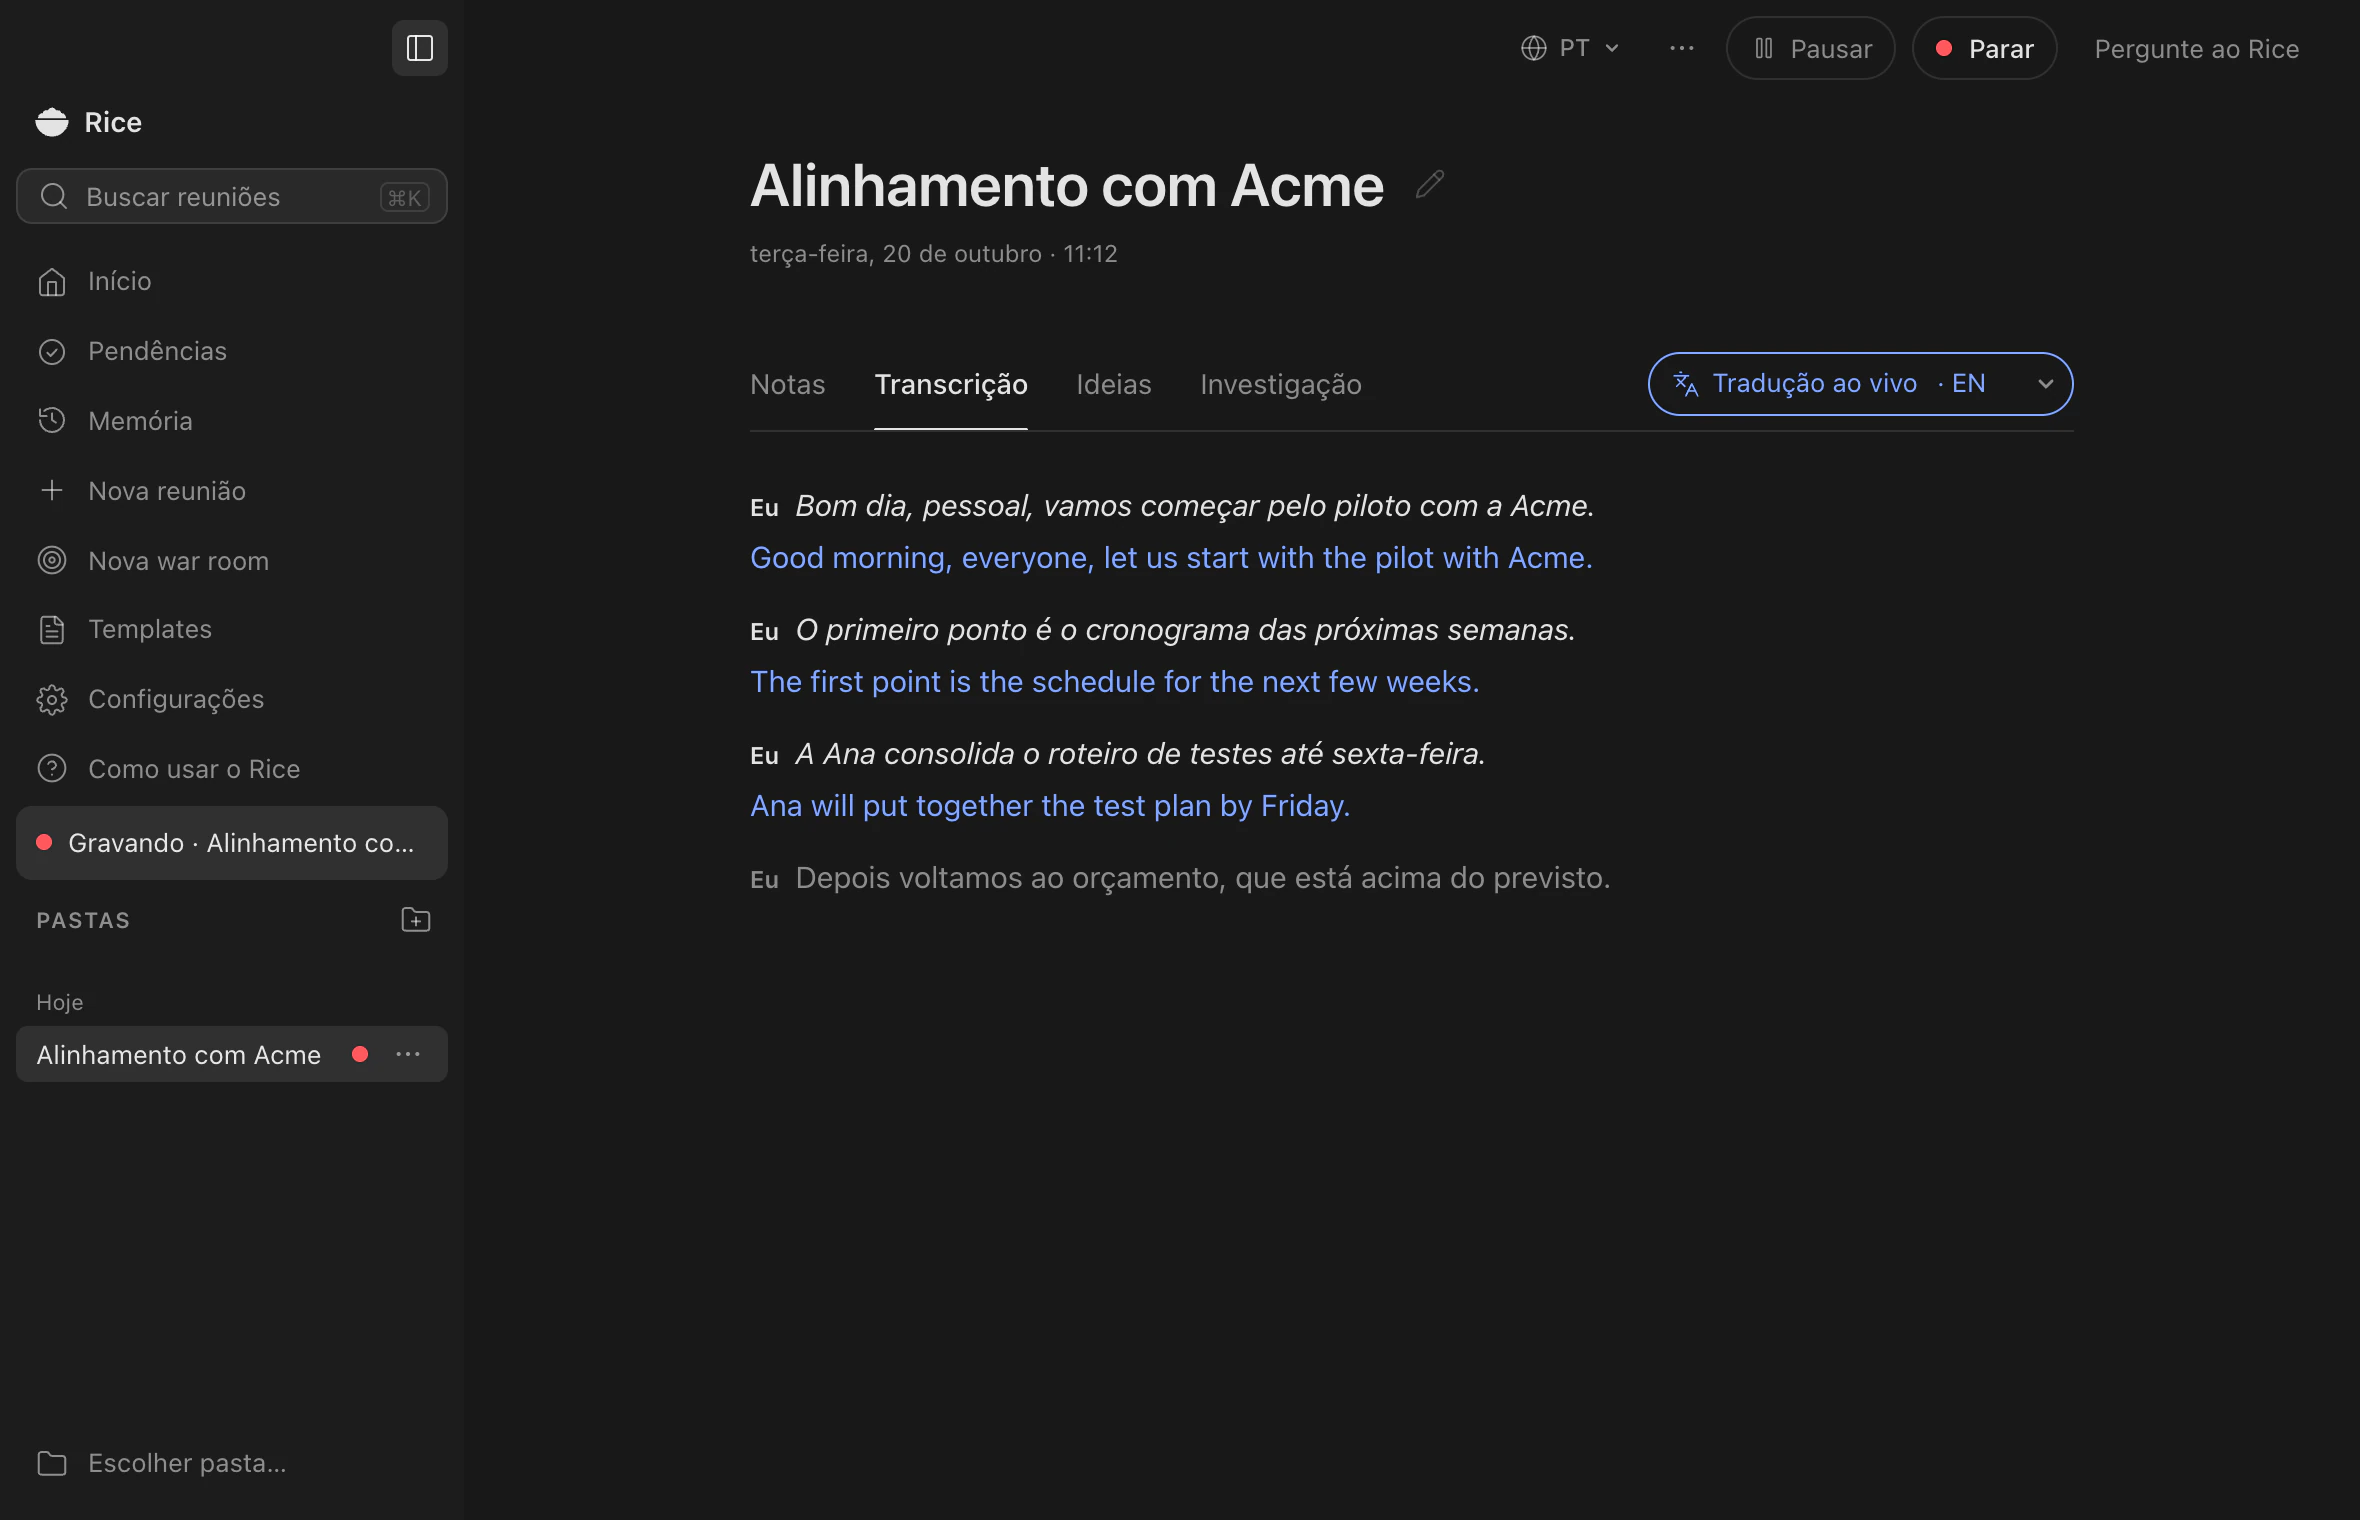This screenshot has height=1520, width=2360.
Task: Click Escolher pasta... at sidebar bottom
Action: (232, 1463)
